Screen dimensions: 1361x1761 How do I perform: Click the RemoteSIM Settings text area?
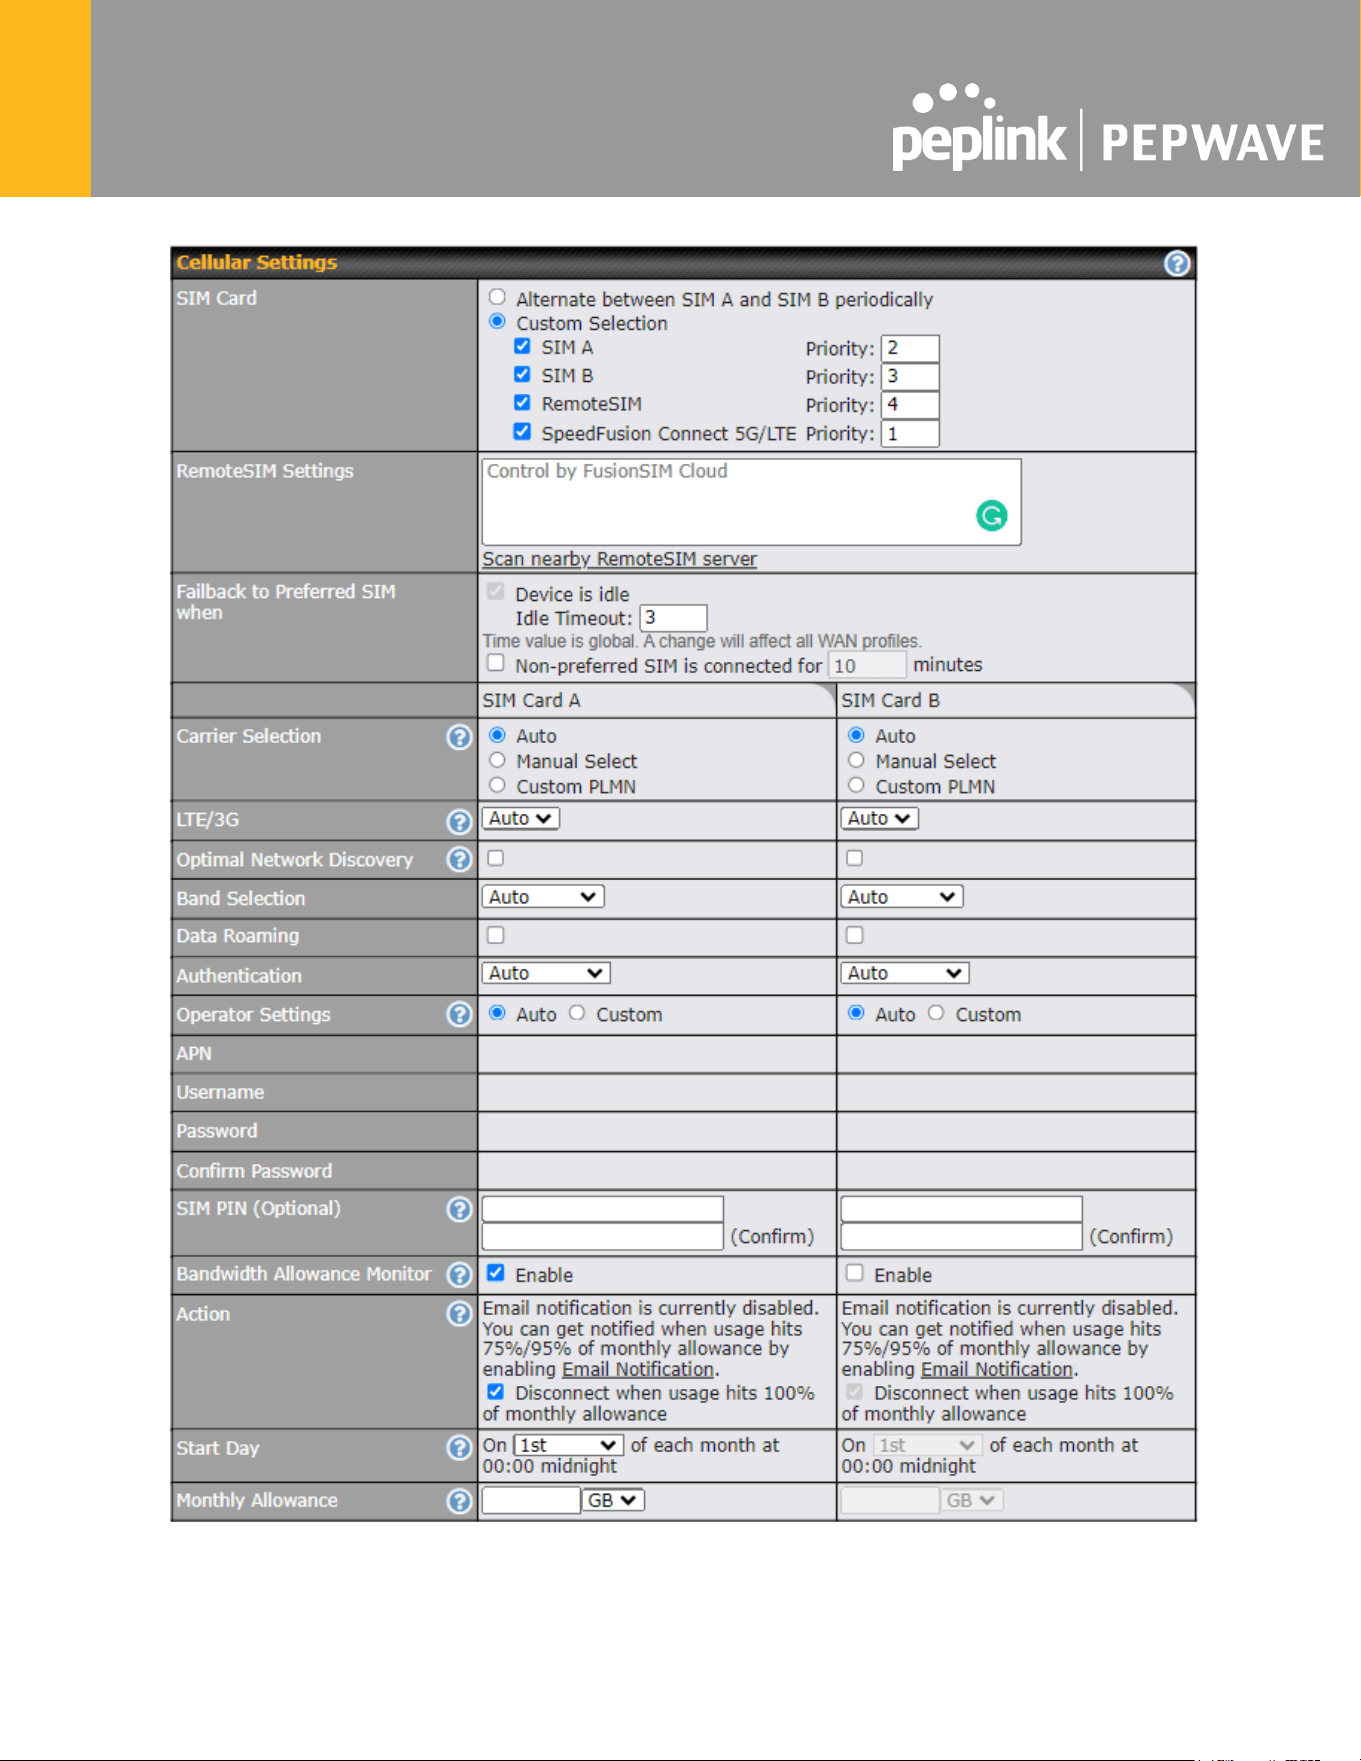tap(751, 502)
